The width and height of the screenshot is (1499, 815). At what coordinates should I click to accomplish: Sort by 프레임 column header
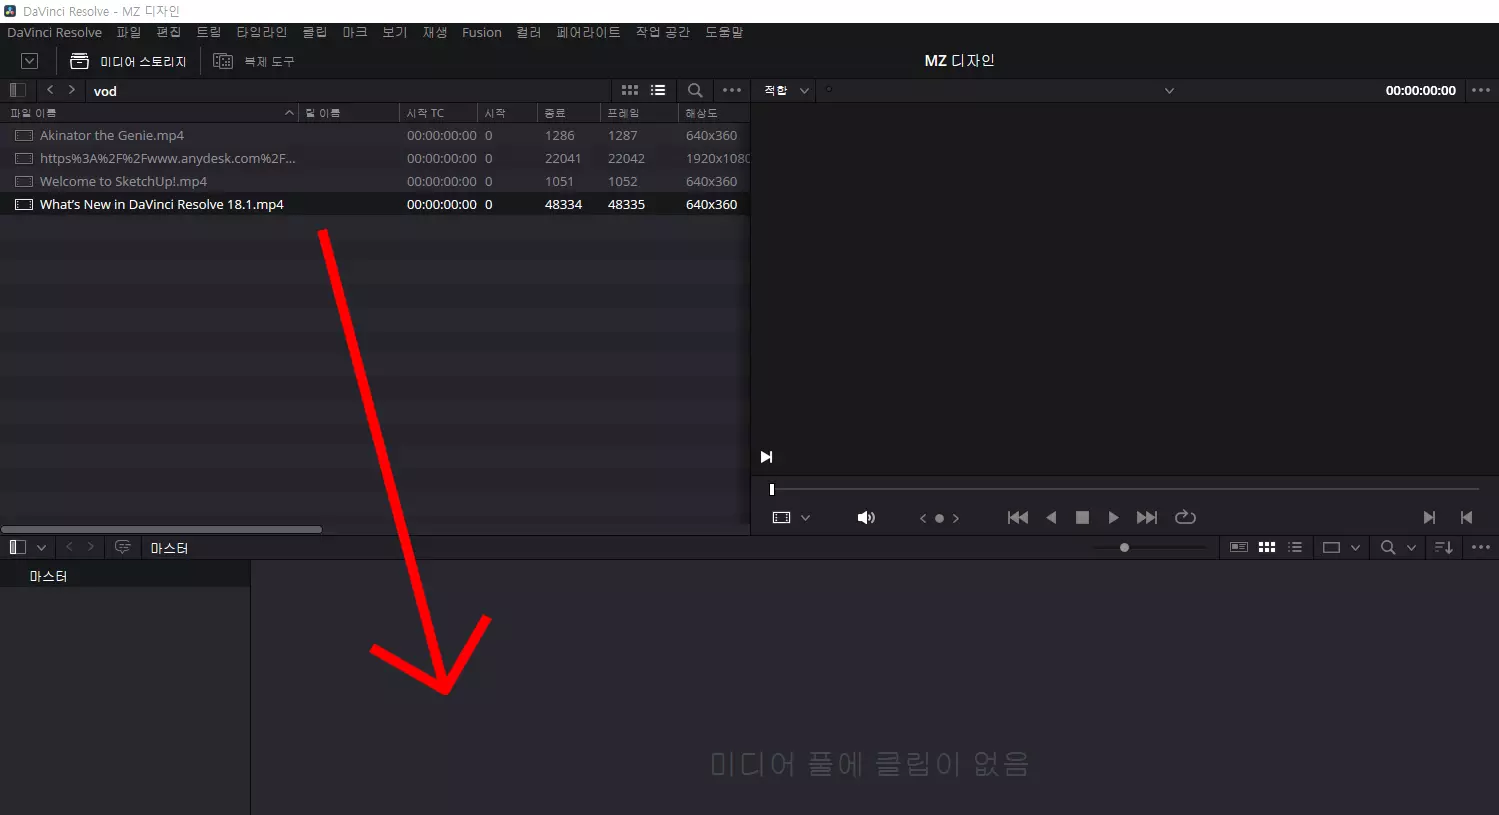638,113
